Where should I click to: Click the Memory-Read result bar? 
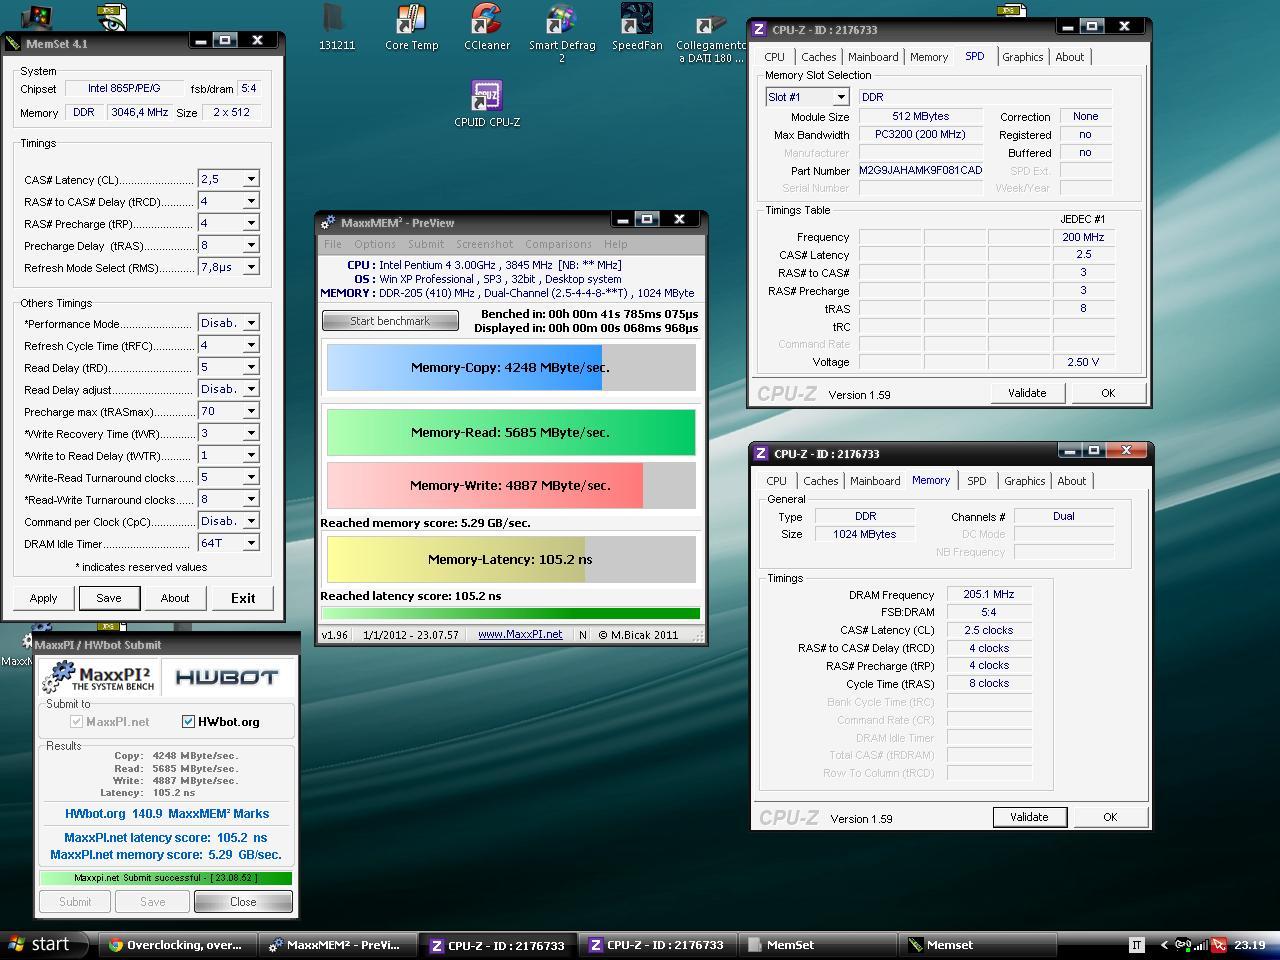click(511, 432)
